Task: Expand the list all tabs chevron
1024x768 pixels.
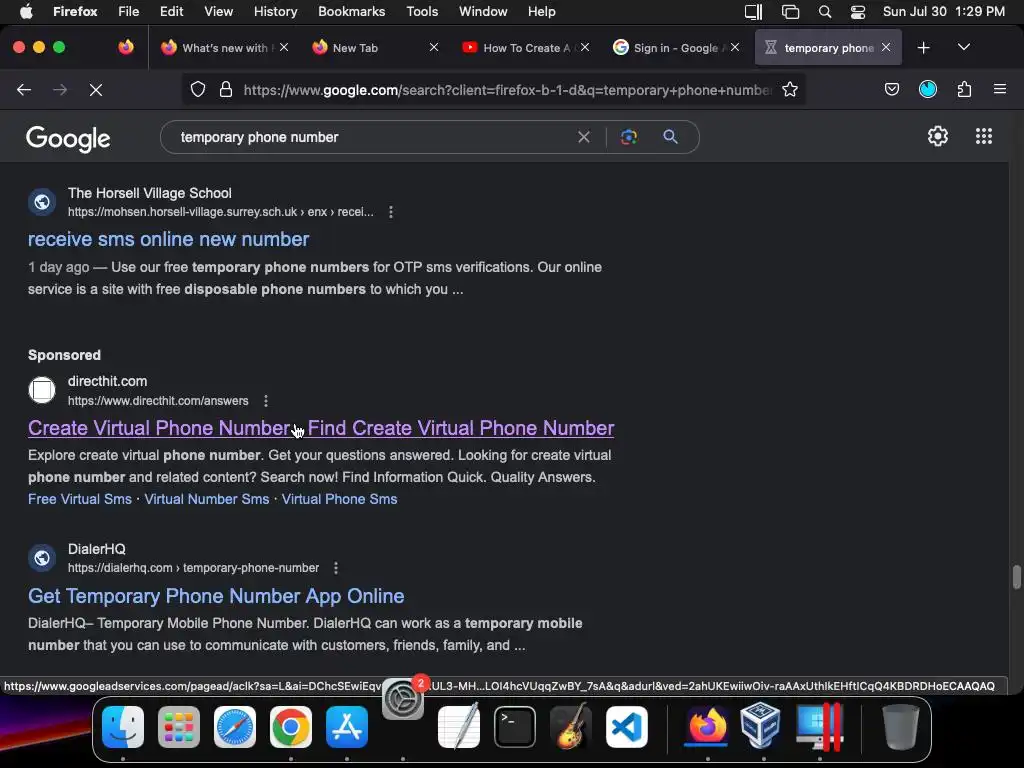Action: coord(963,47)
